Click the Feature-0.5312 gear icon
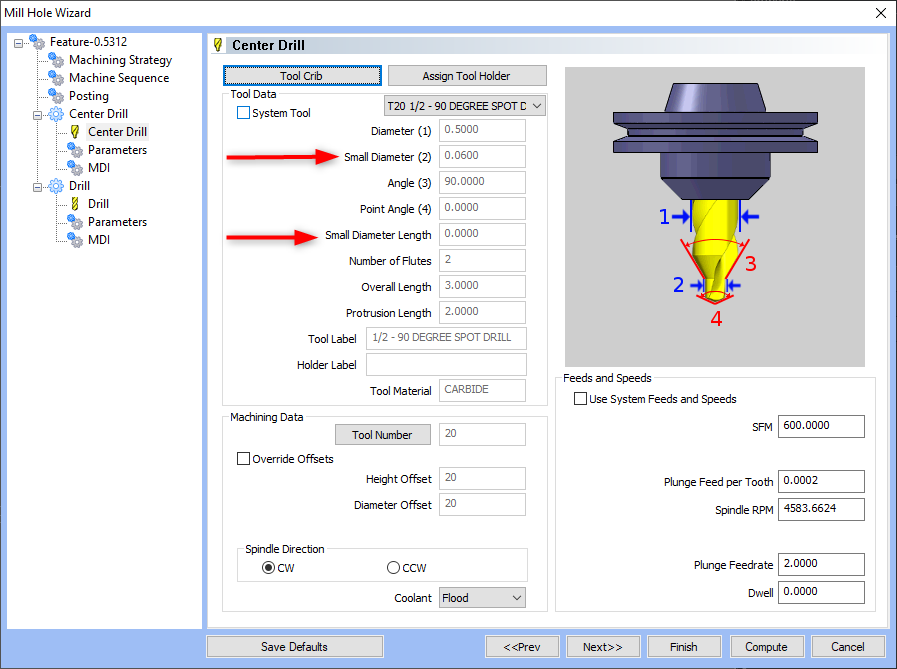 (x=37, y=42)
